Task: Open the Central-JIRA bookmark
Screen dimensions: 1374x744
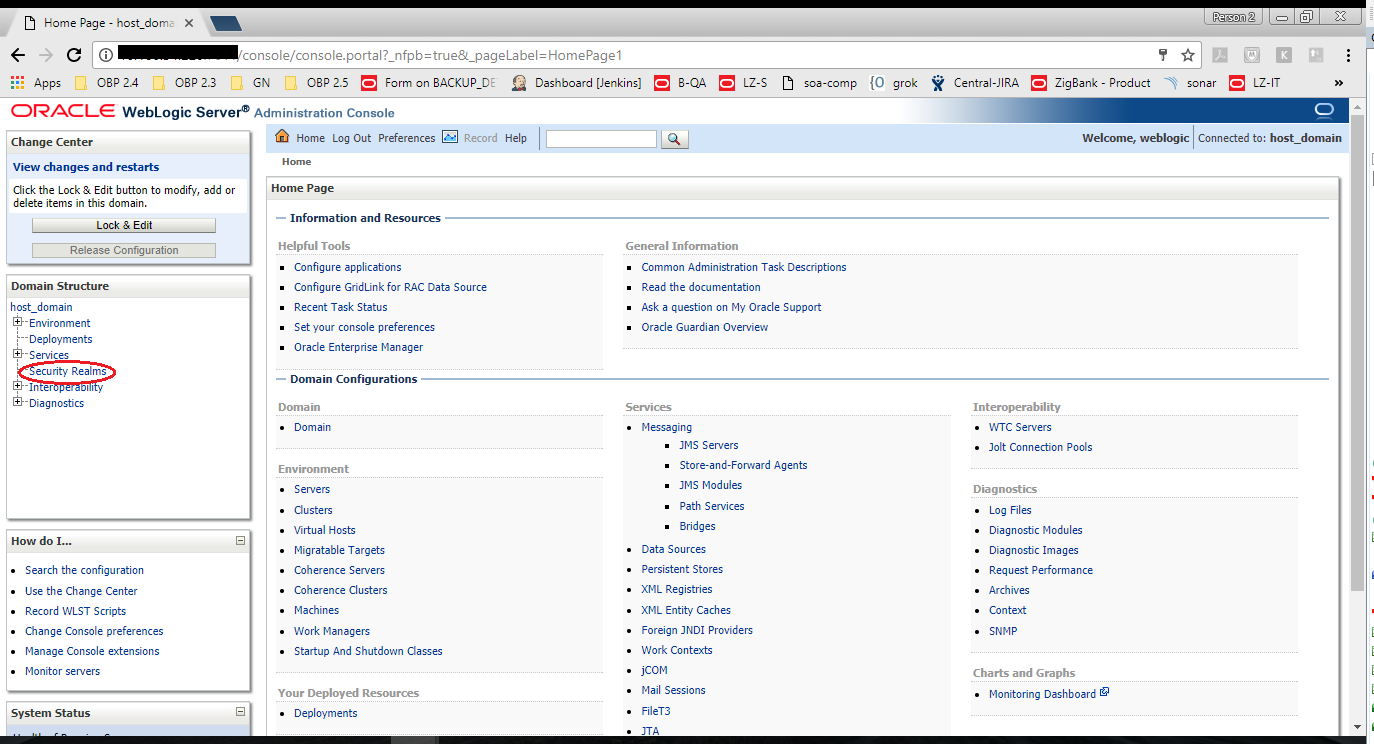Action: pos(975,83)
